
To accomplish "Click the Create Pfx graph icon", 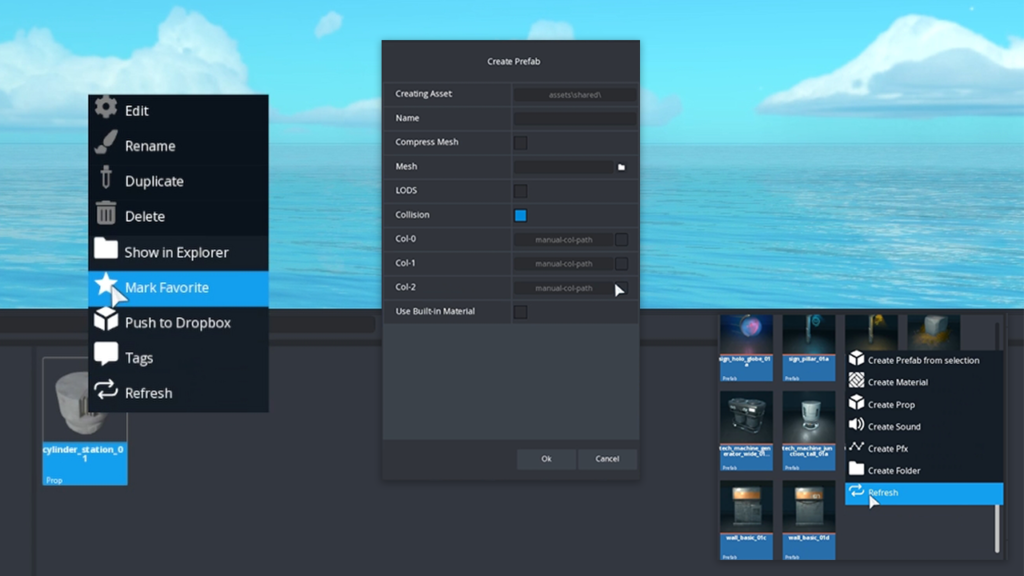I will click(856, 448).
